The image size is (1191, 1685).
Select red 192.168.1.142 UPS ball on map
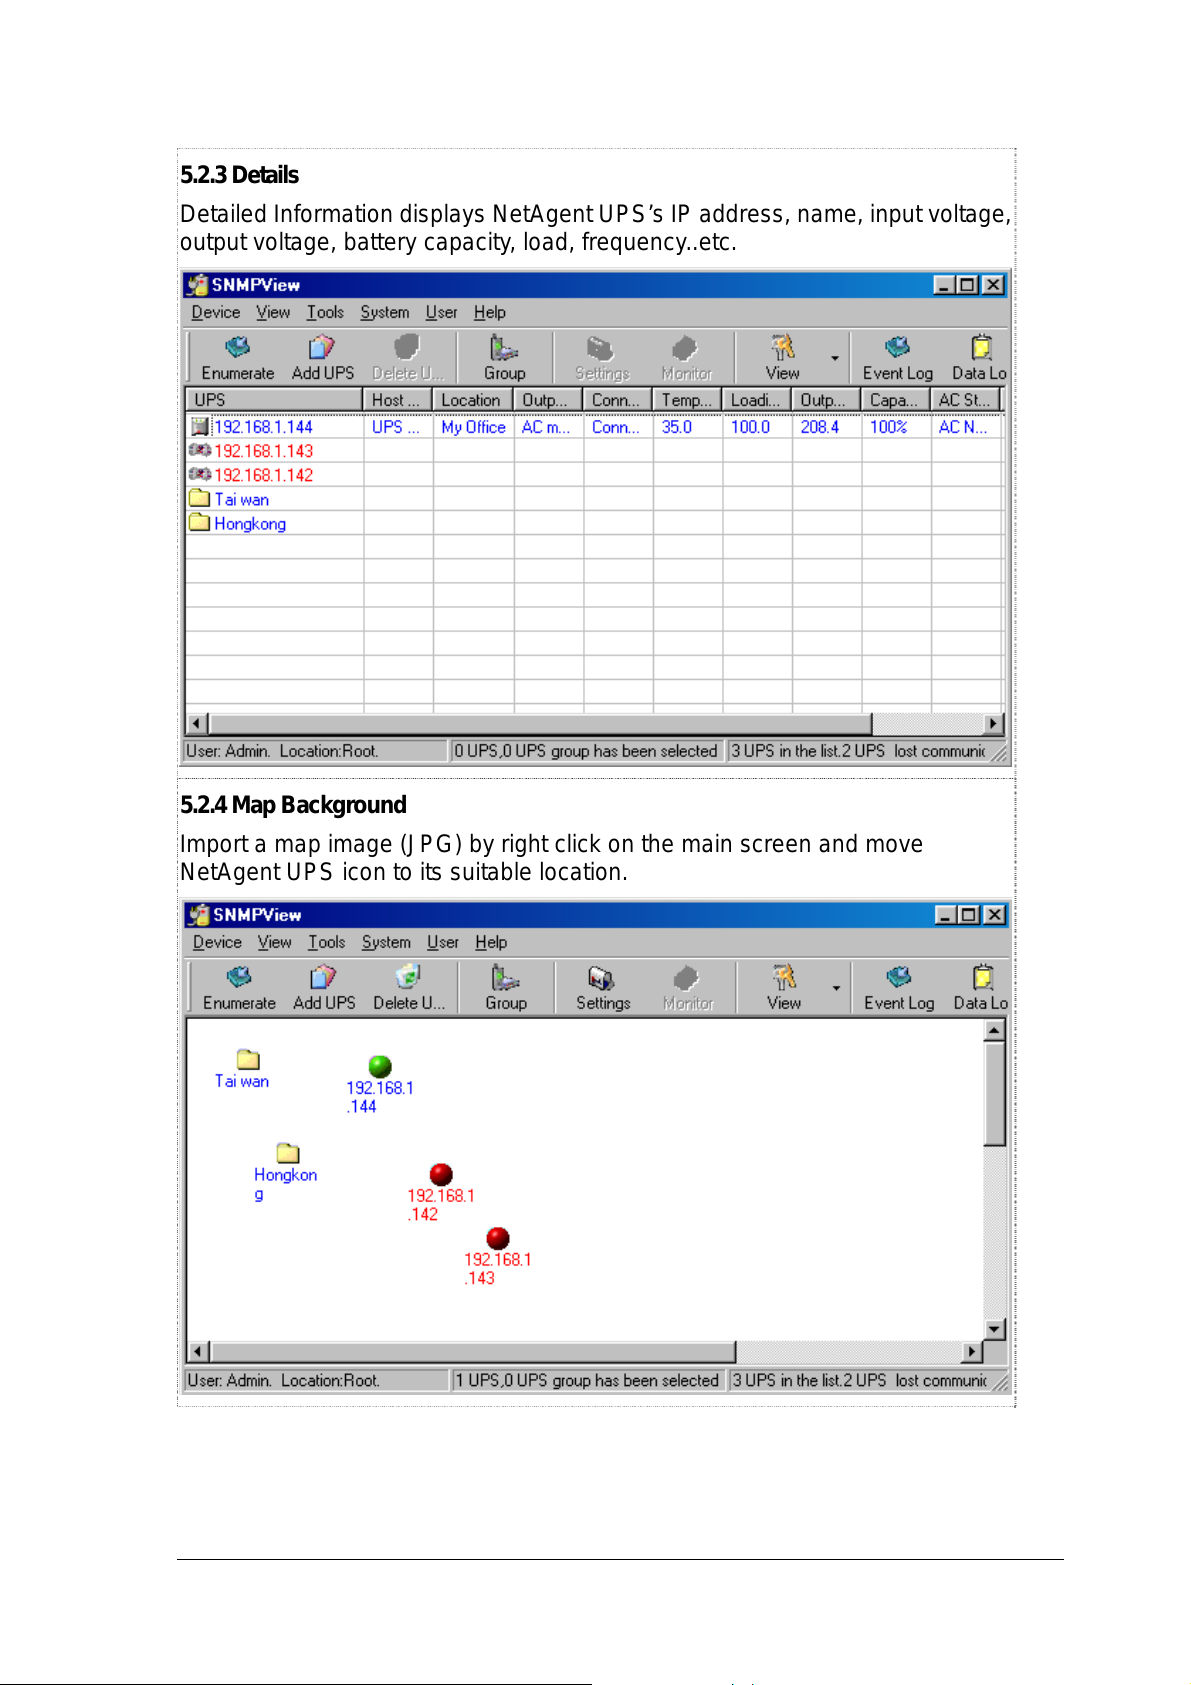tap(441, 1174)
